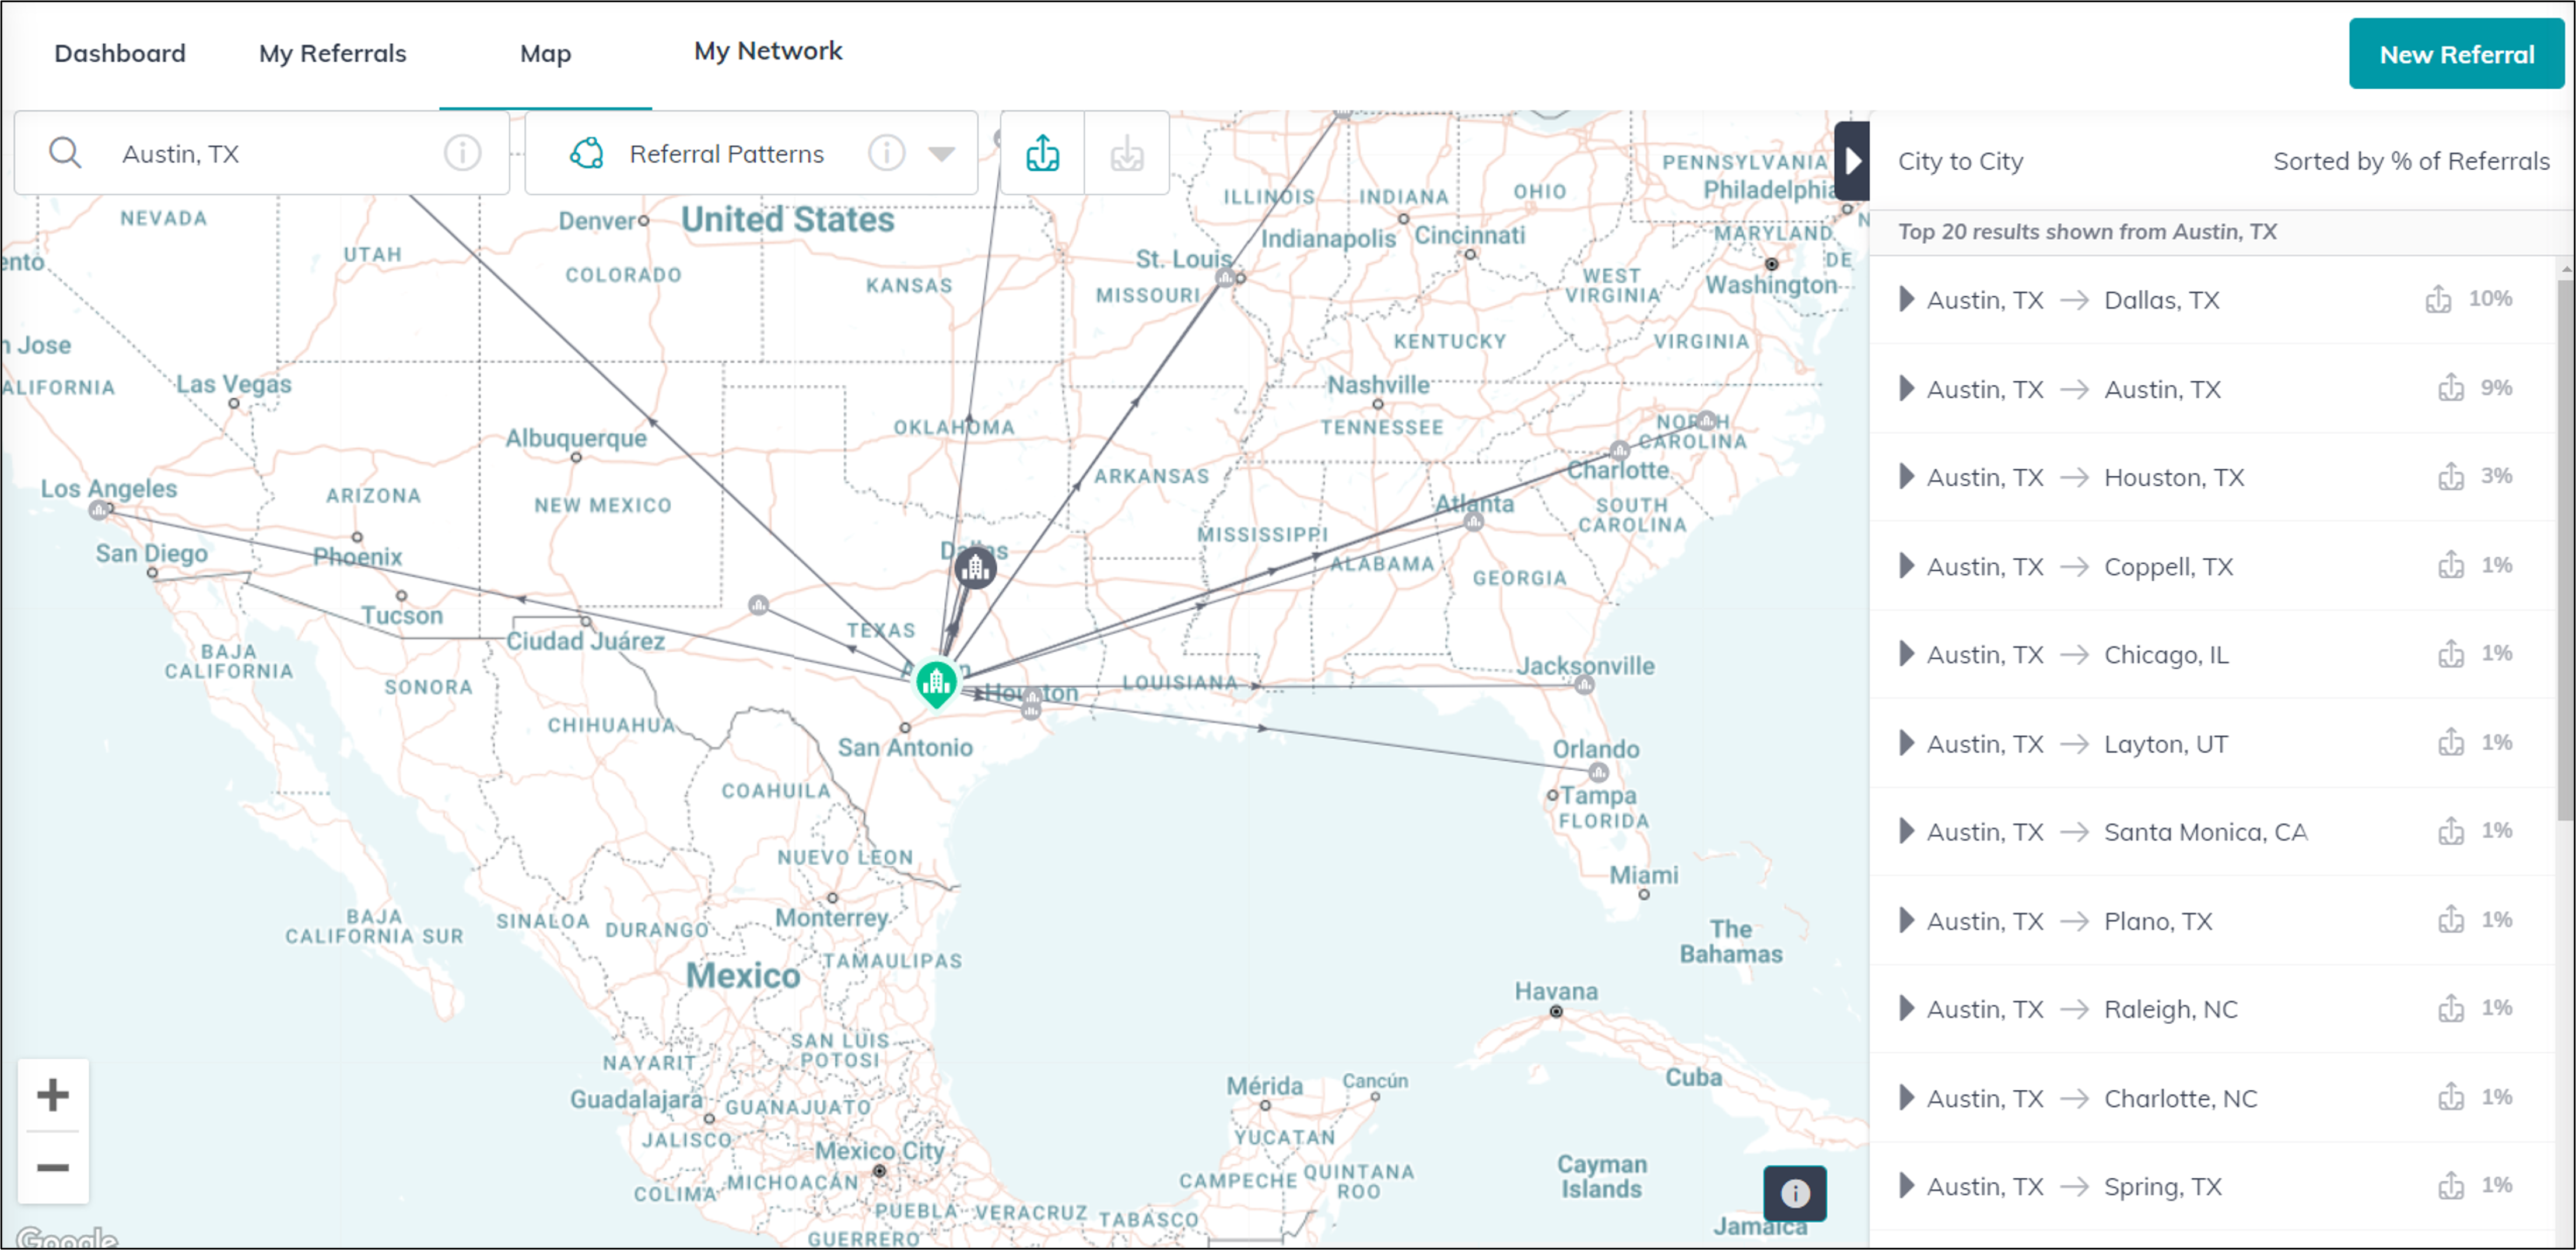
Task: Click the share icon in the Santa Monica, CA row
Action: [2451, 831]
